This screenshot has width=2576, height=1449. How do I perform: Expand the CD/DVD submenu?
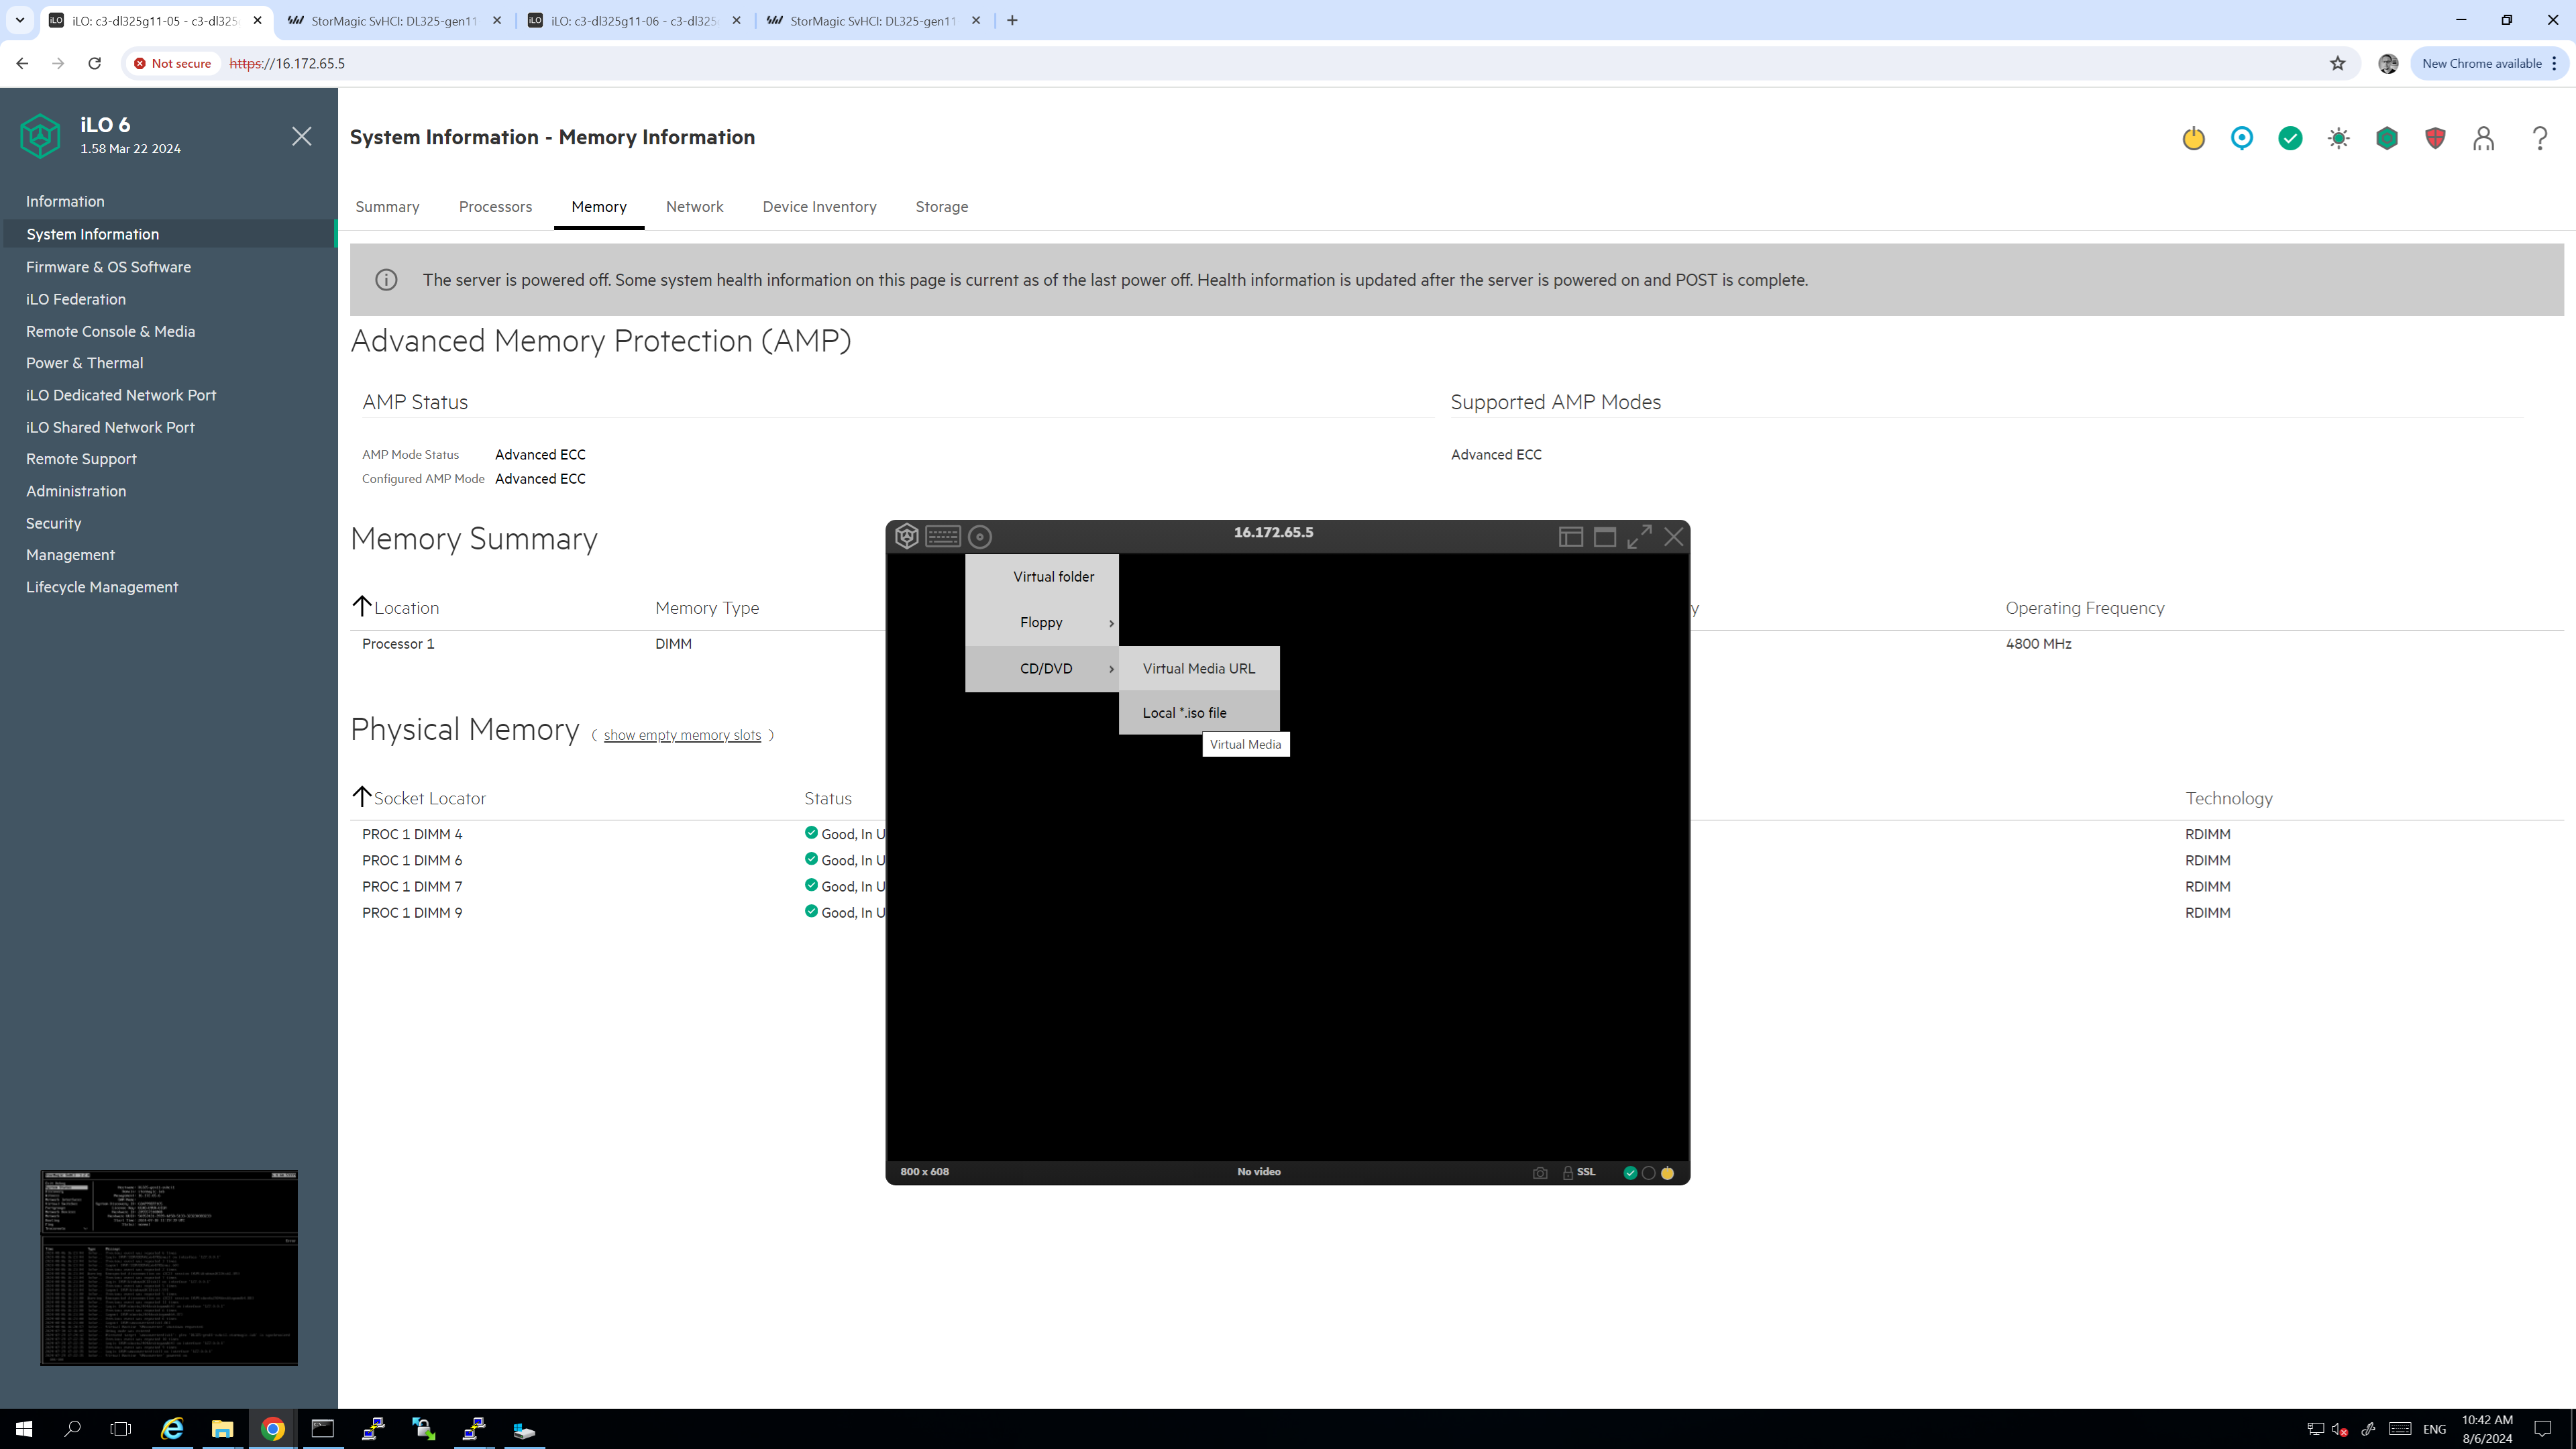click(1041, 668)
